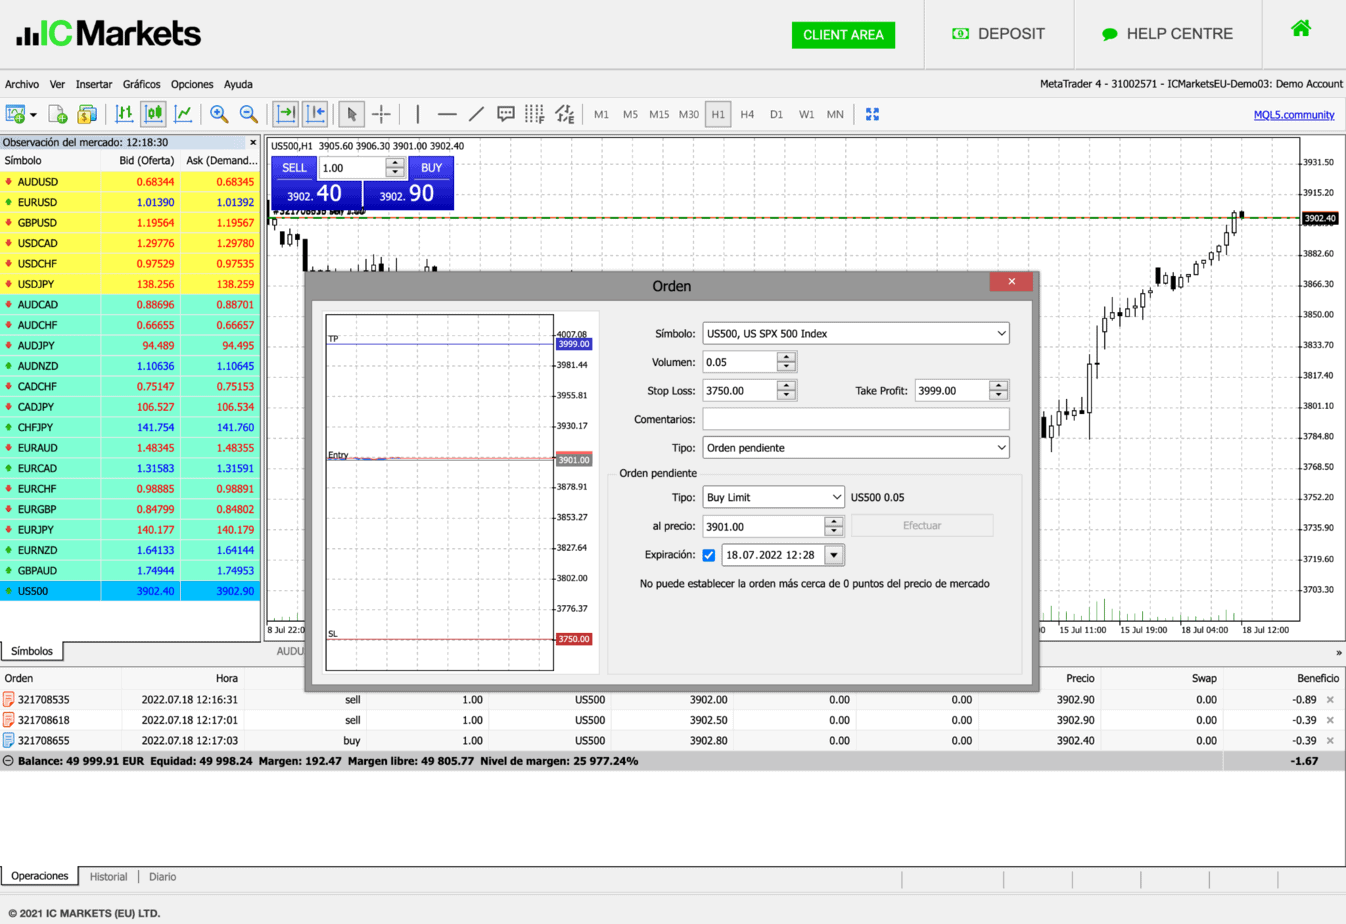Open the Archivo menu

coord(22,84)
